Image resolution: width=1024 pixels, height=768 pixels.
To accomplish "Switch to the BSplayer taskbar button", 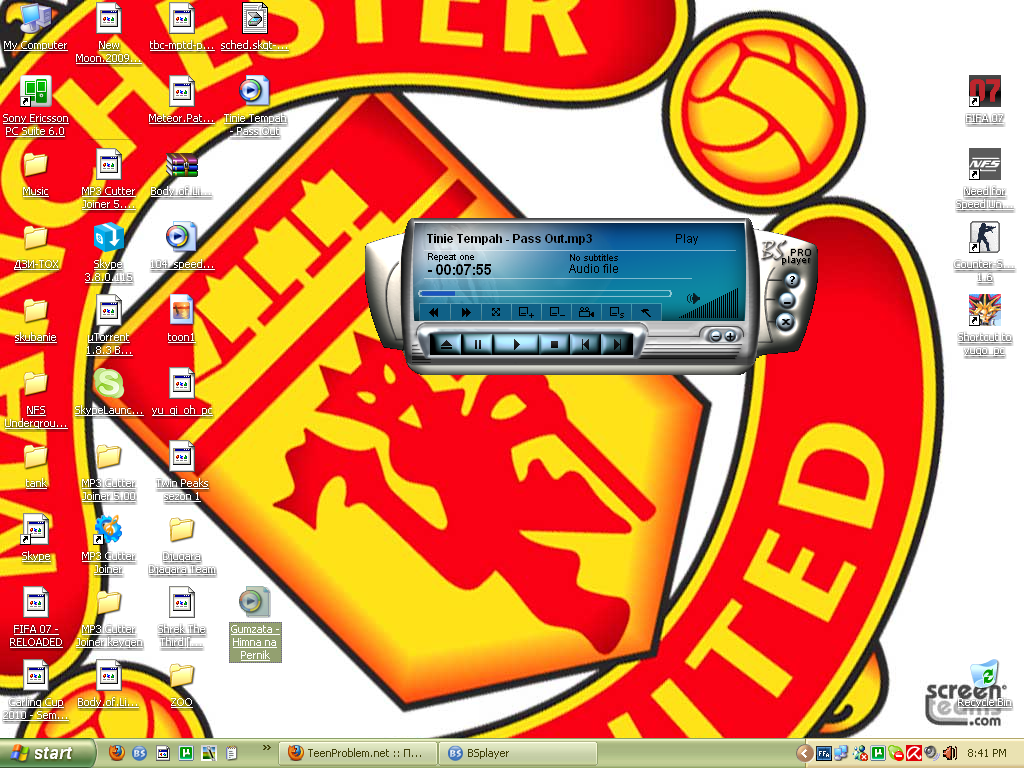I will [519, 753].
